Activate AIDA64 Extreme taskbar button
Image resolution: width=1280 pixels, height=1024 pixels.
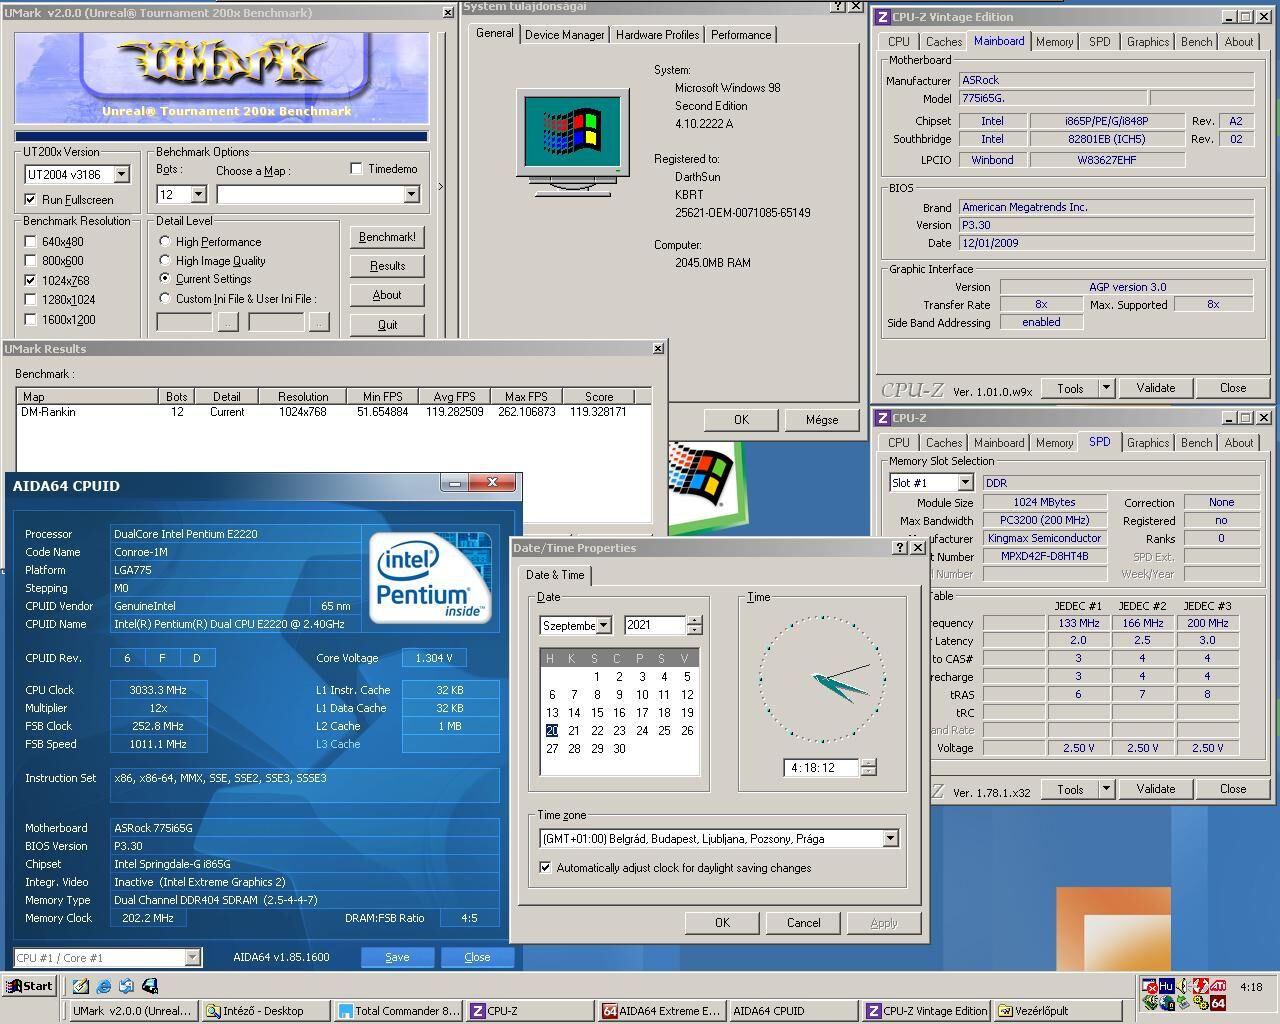coord(662,1011)
